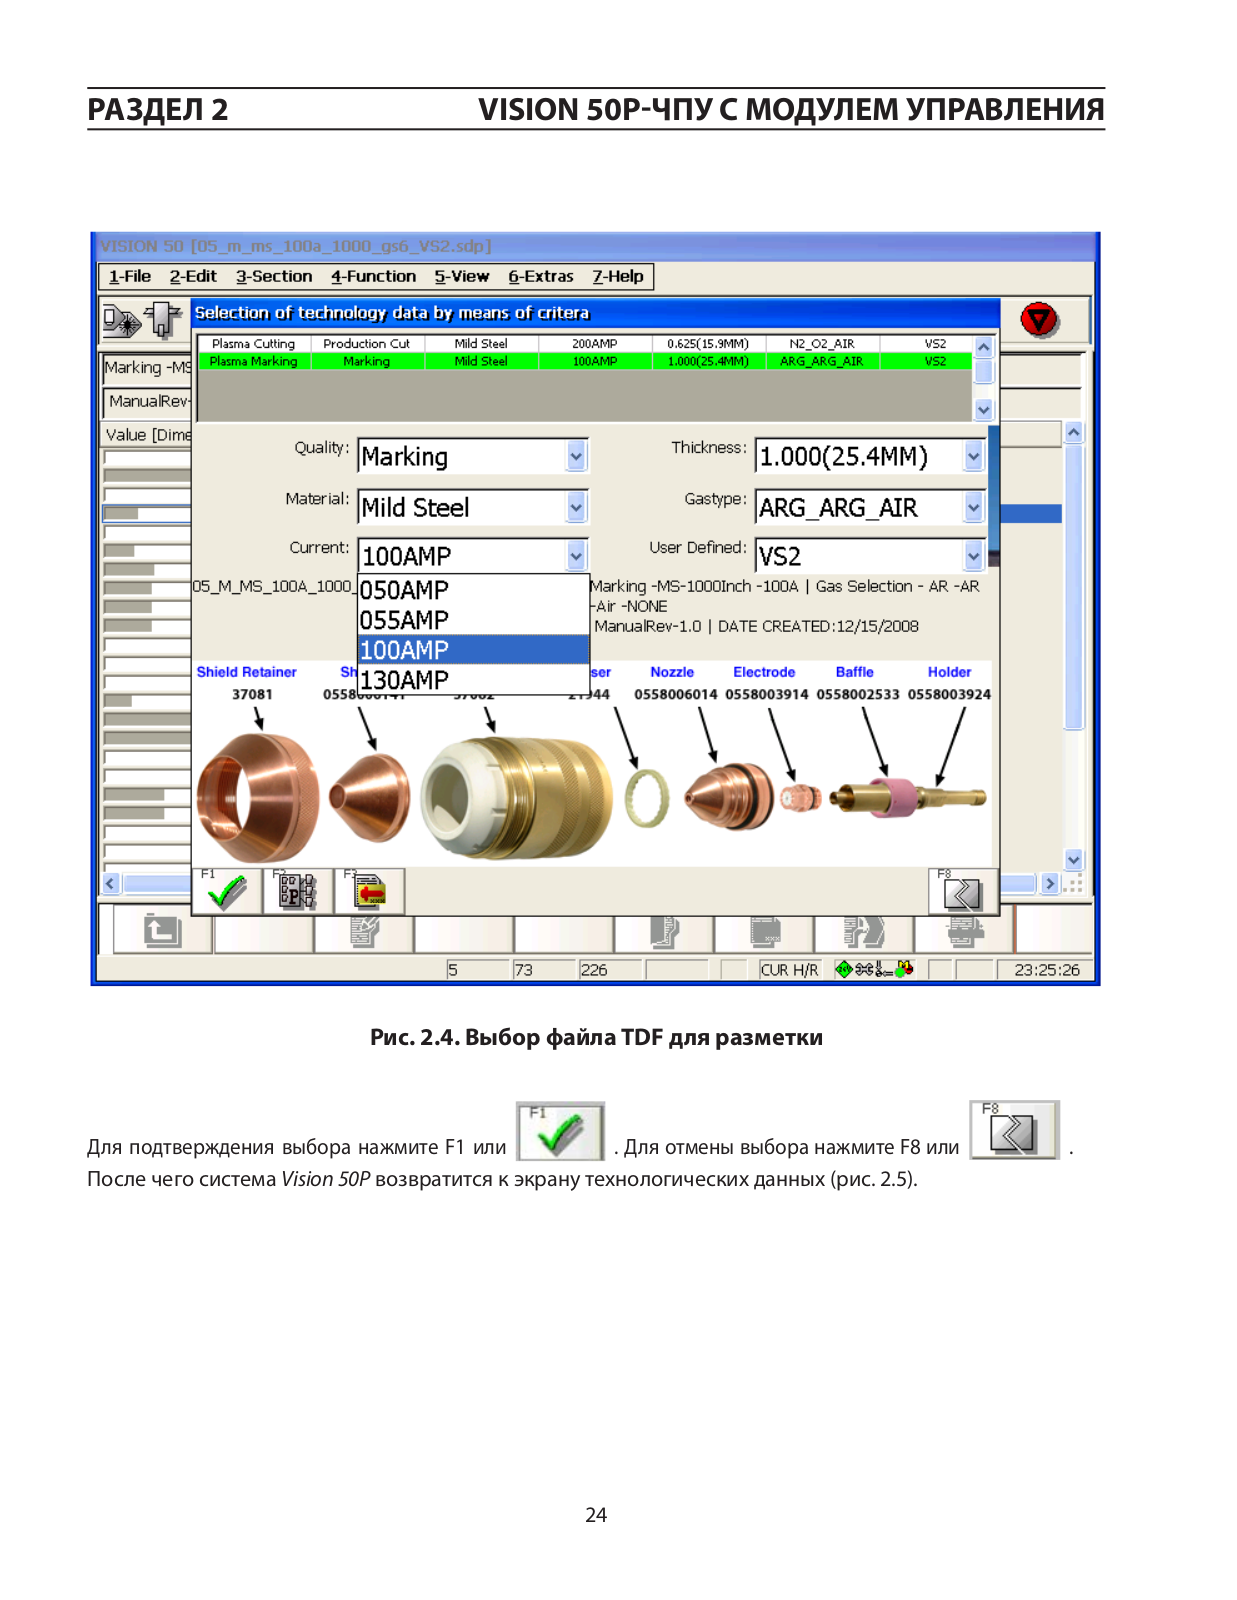
Task: Open the 4-Function menu
Action: 373,276
